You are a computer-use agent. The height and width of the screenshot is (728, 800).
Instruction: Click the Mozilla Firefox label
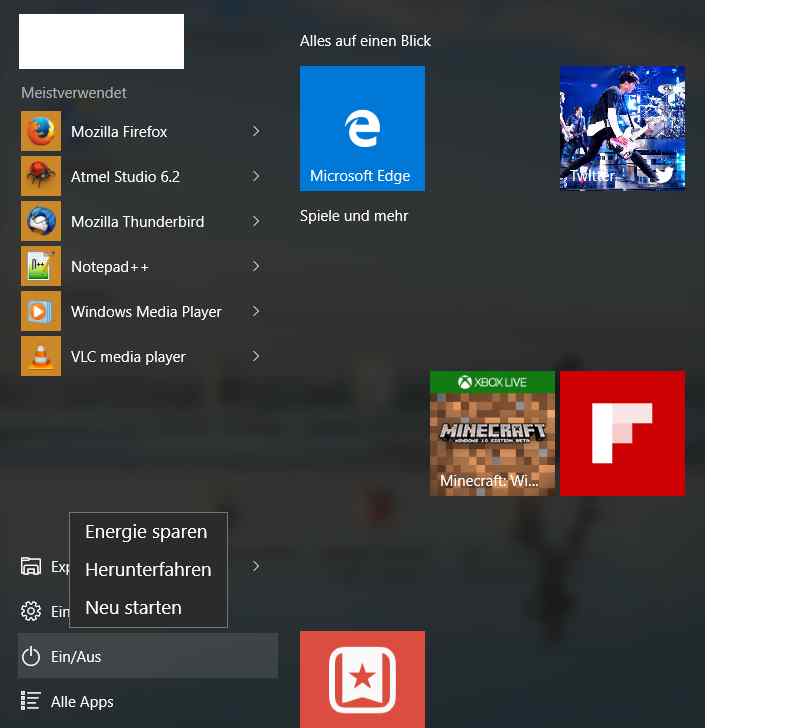(119, 132)
